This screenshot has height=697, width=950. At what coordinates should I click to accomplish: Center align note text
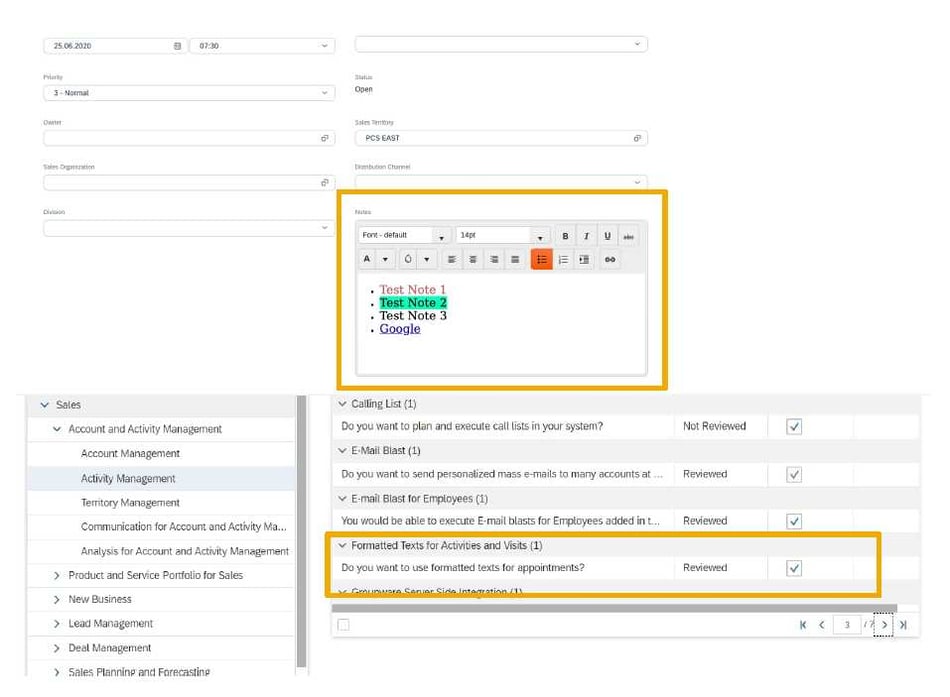click(473, 259)
